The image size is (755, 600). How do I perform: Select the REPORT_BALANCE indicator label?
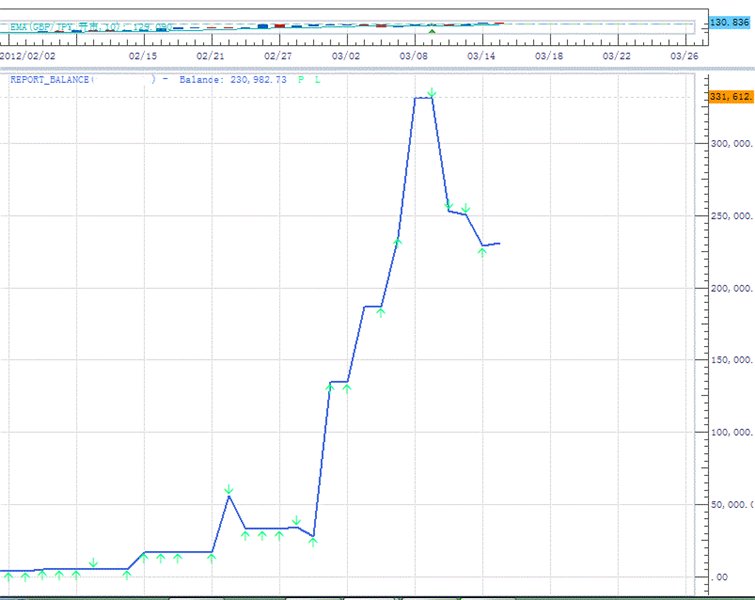click(52, 79)
